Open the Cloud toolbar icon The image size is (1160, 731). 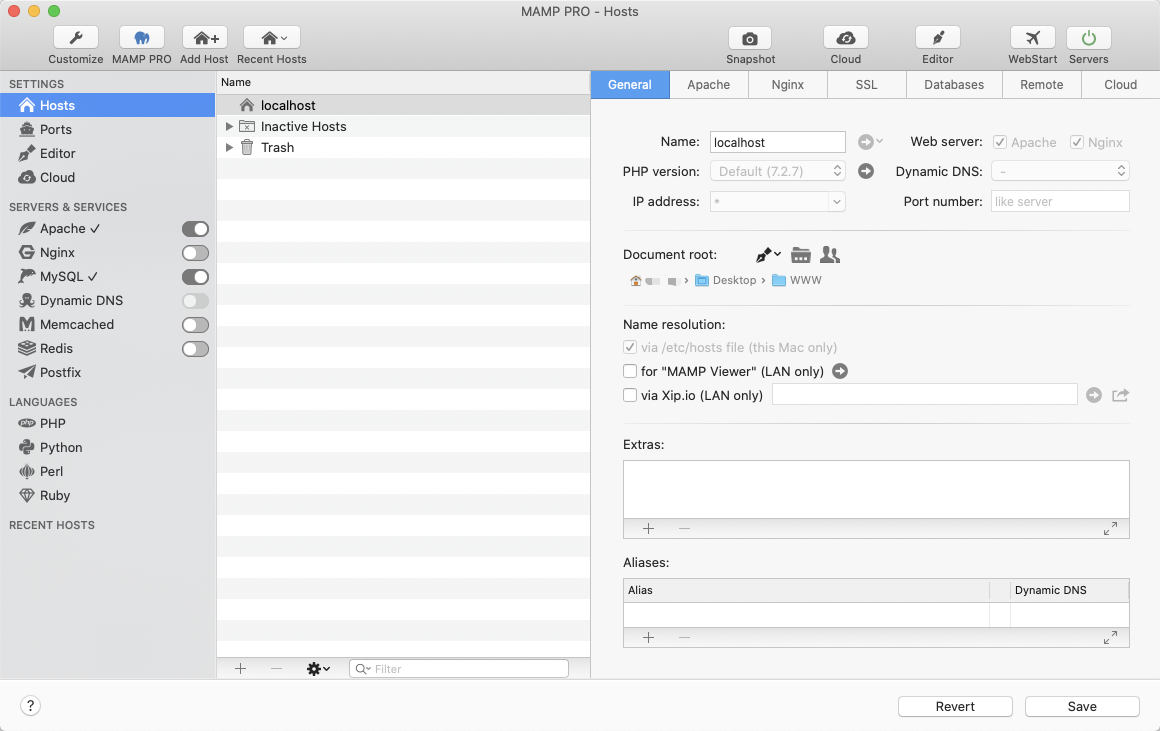pyautogui.click(x=846, y=38)
